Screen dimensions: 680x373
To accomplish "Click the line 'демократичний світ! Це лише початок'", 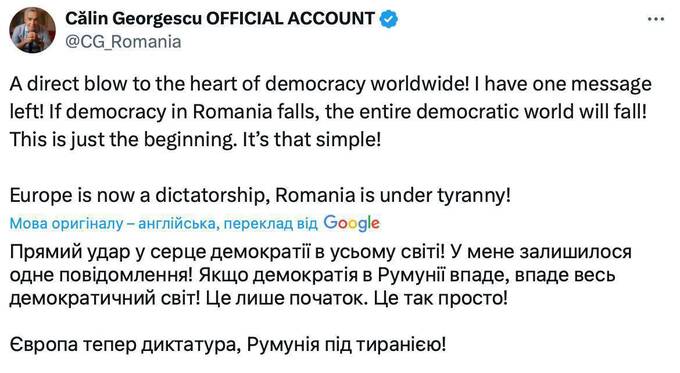I will pos(258,298).
